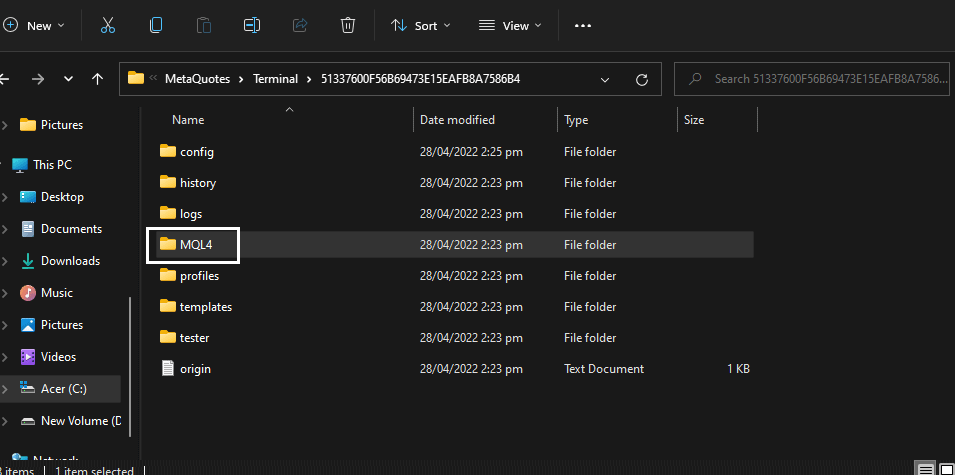Viewport: 955px width, 475px height.
Task: Sort by Date modified column header
Action: click(457, 120)
